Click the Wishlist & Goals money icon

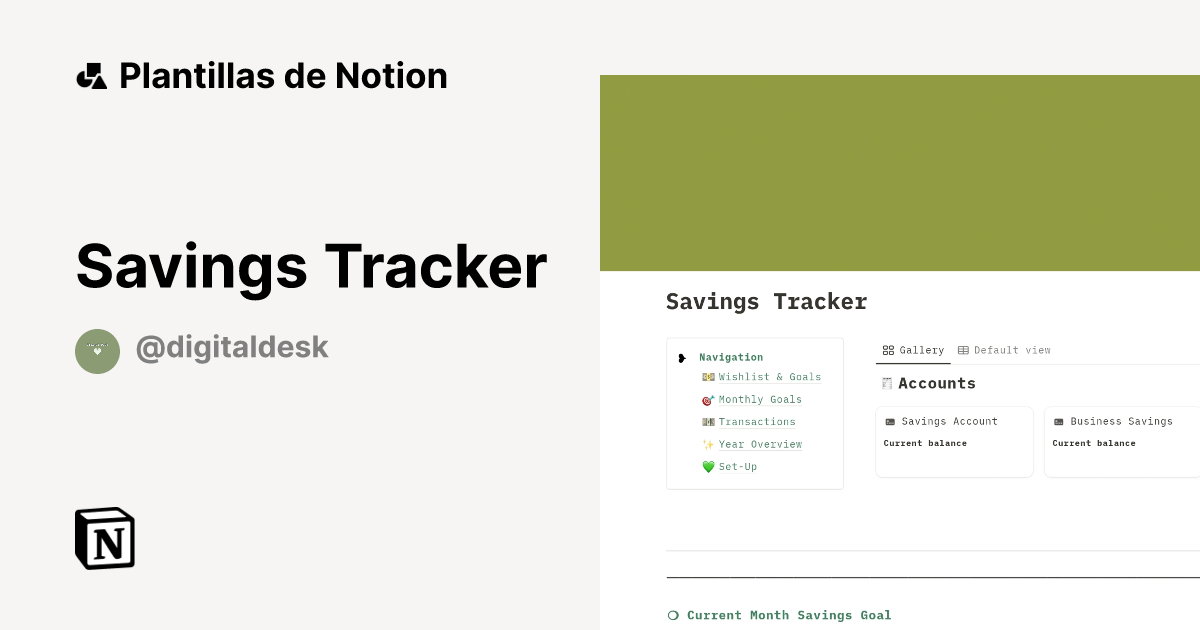[x=709, y=377]
